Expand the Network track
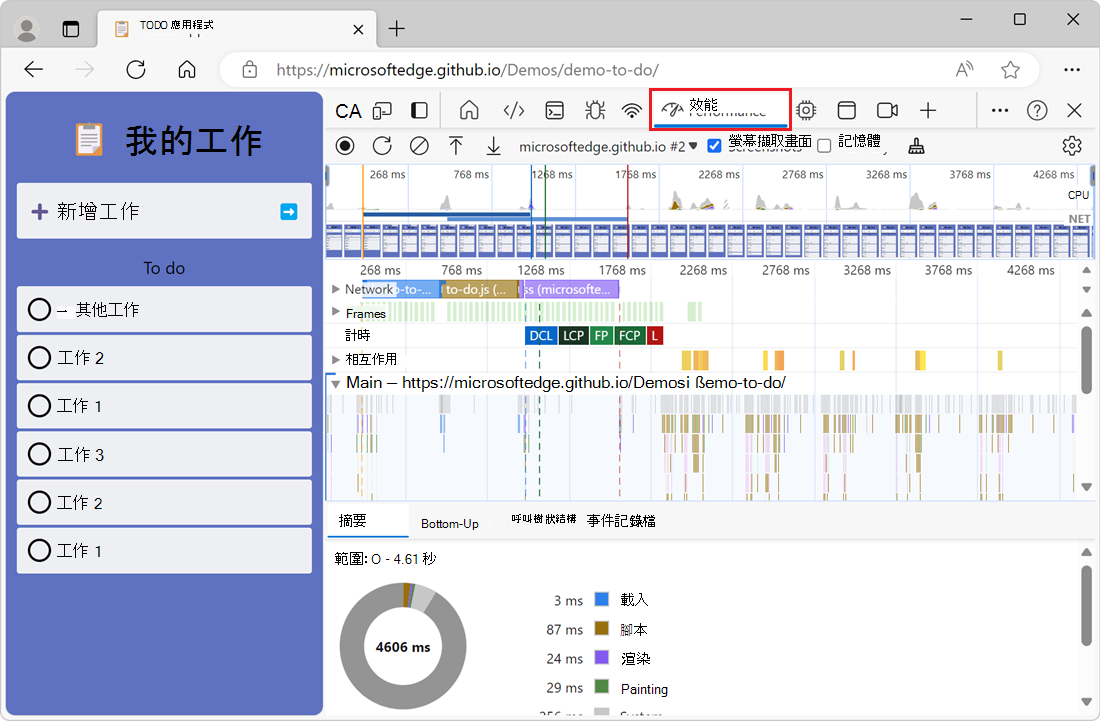1100x721 pixels. (x=336, y=289)
